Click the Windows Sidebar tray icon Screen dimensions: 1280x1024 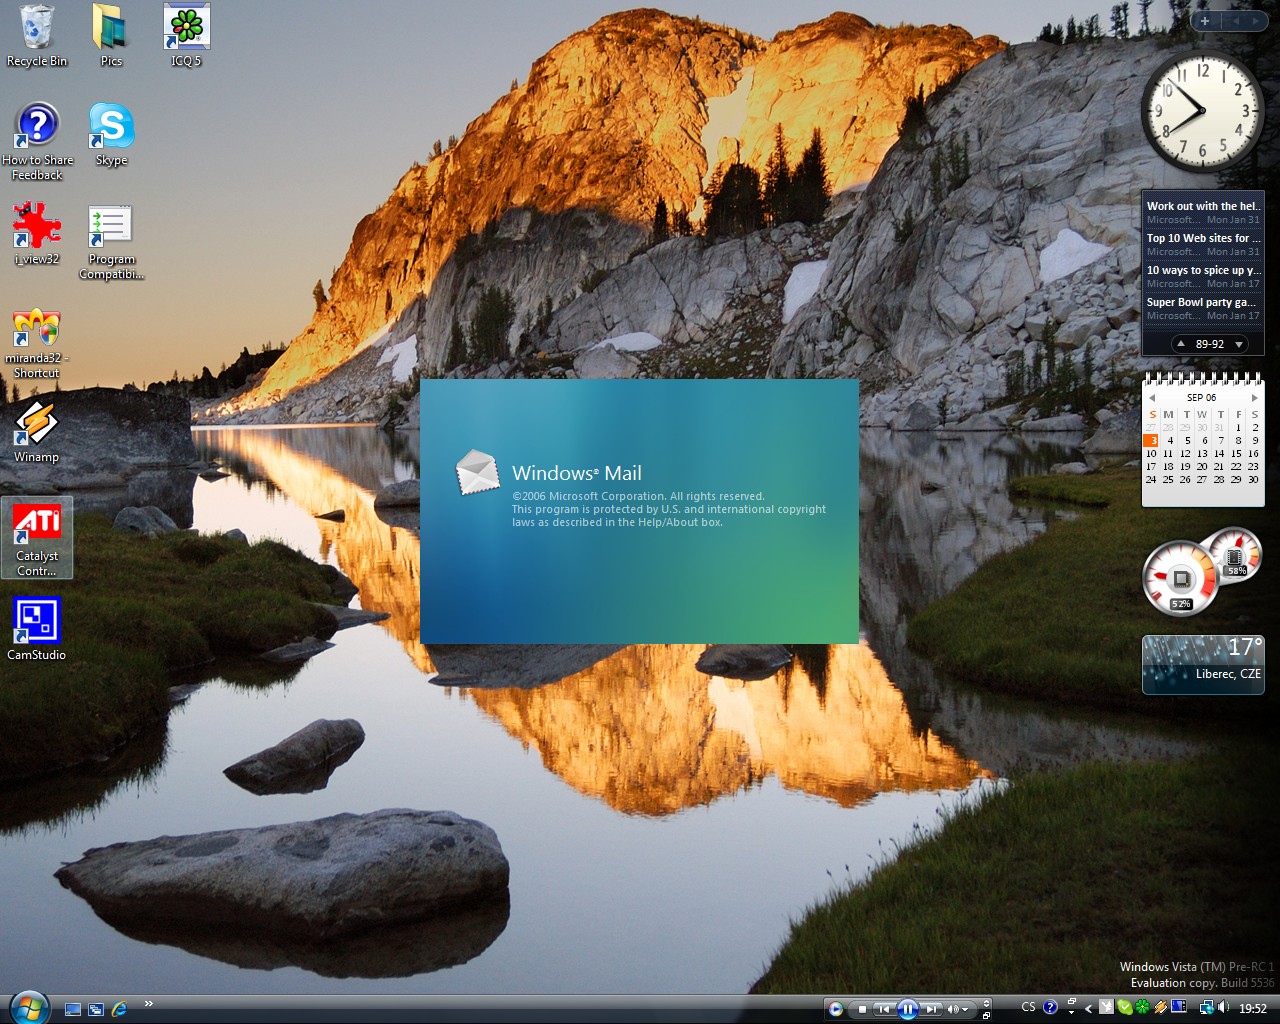point(1178,1007)
